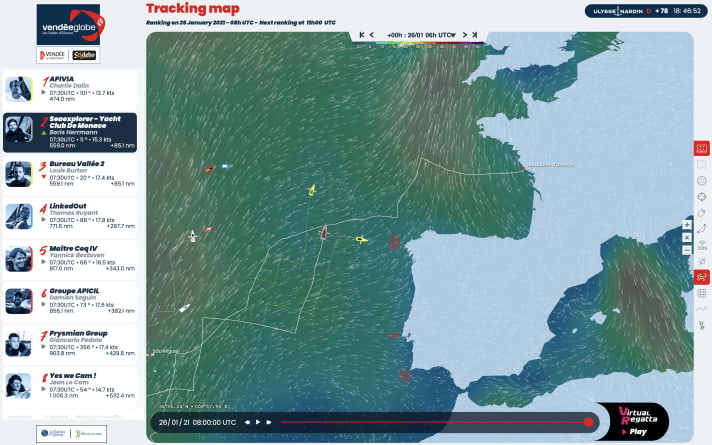The height and width of the screenshot is (445, 712).
Task: Expand arrow beside APIVIA position data
Action: pos(44,92)
